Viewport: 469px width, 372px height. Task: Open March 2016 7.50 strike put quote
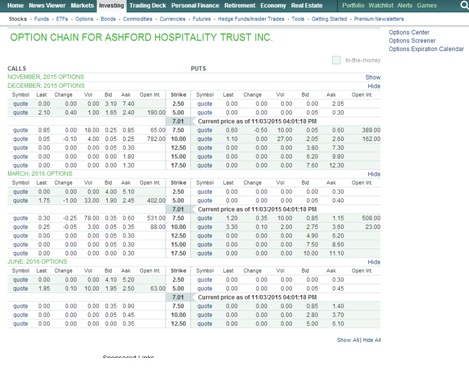(204, 218)
